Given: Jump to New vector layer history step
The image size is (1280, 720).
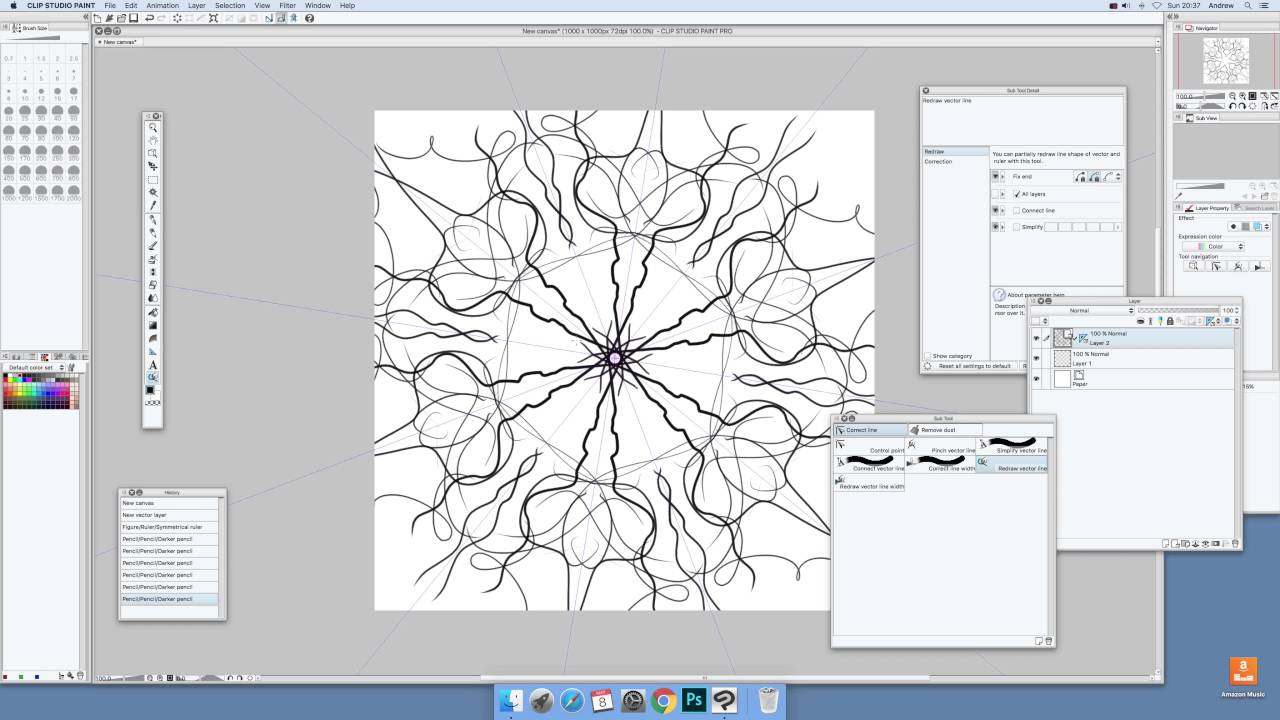Looking at the screenshot, I should coord(171,515).
